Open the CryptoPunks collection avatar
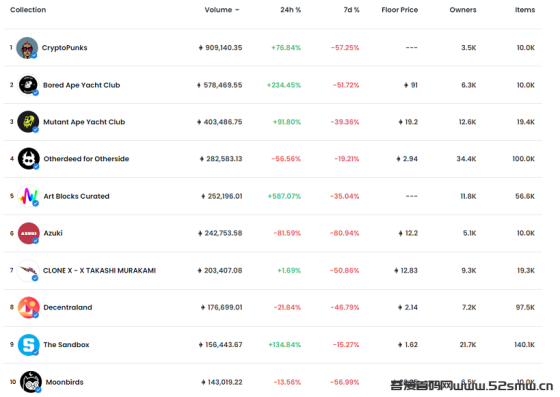Screen dimensions: 560x397 27,48
